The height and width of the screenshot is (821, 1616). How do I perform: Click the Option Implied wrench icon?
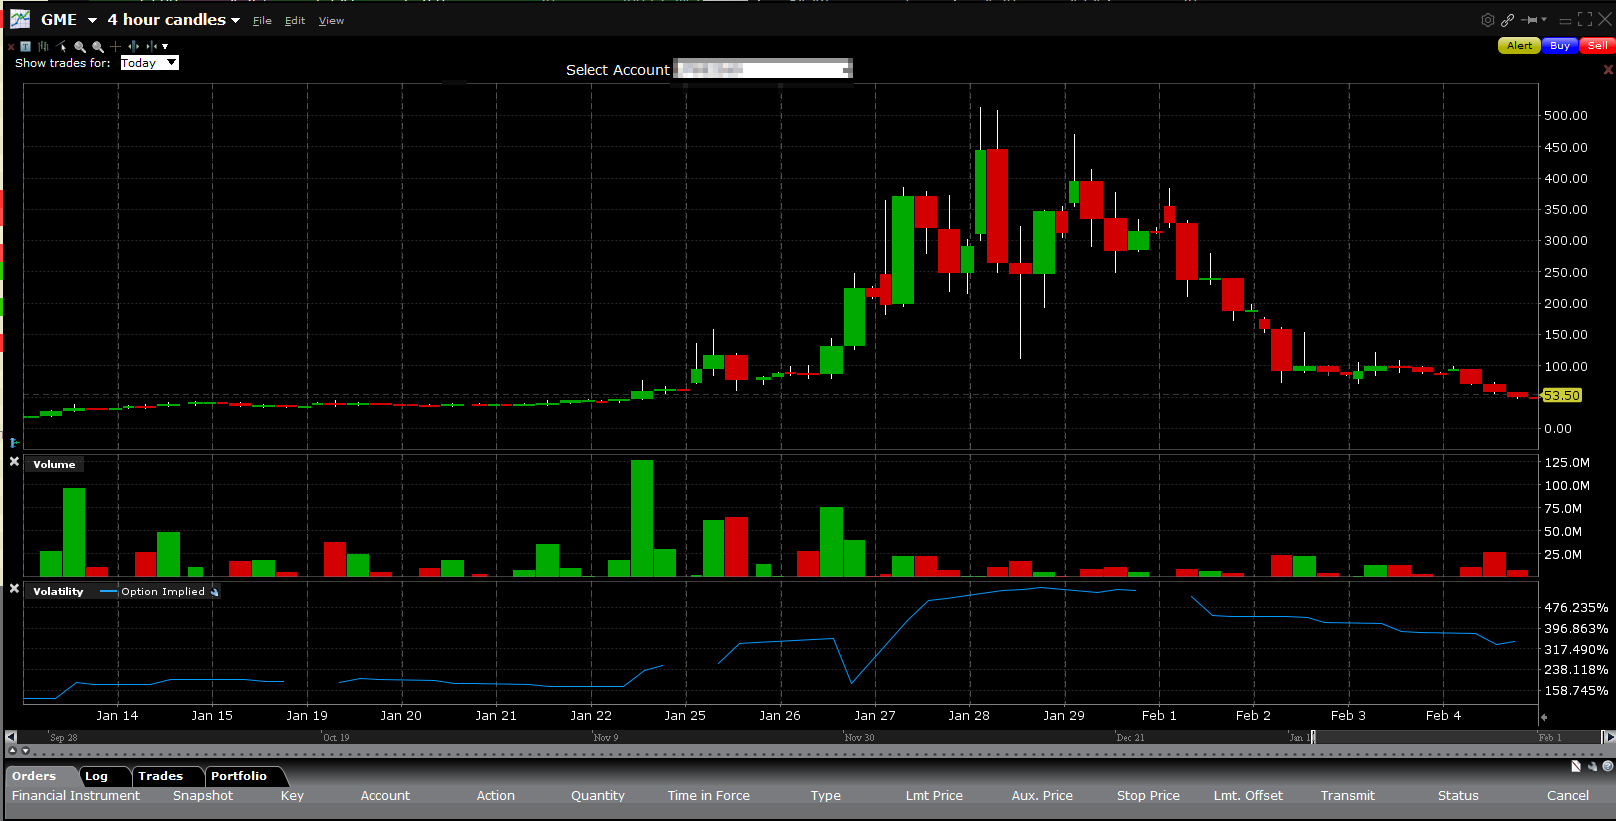pos(214,592)
